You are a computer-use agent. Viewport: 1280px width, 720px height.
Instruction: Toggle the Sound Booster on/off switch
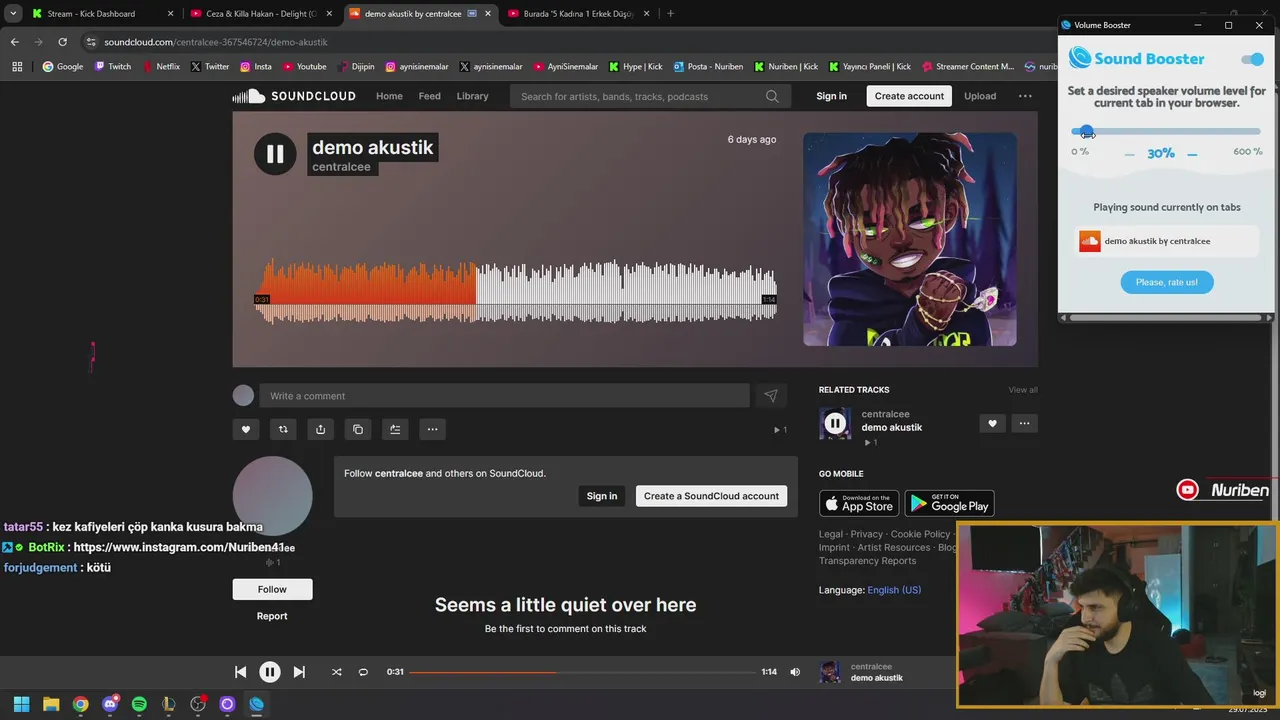pos(1252,59)
